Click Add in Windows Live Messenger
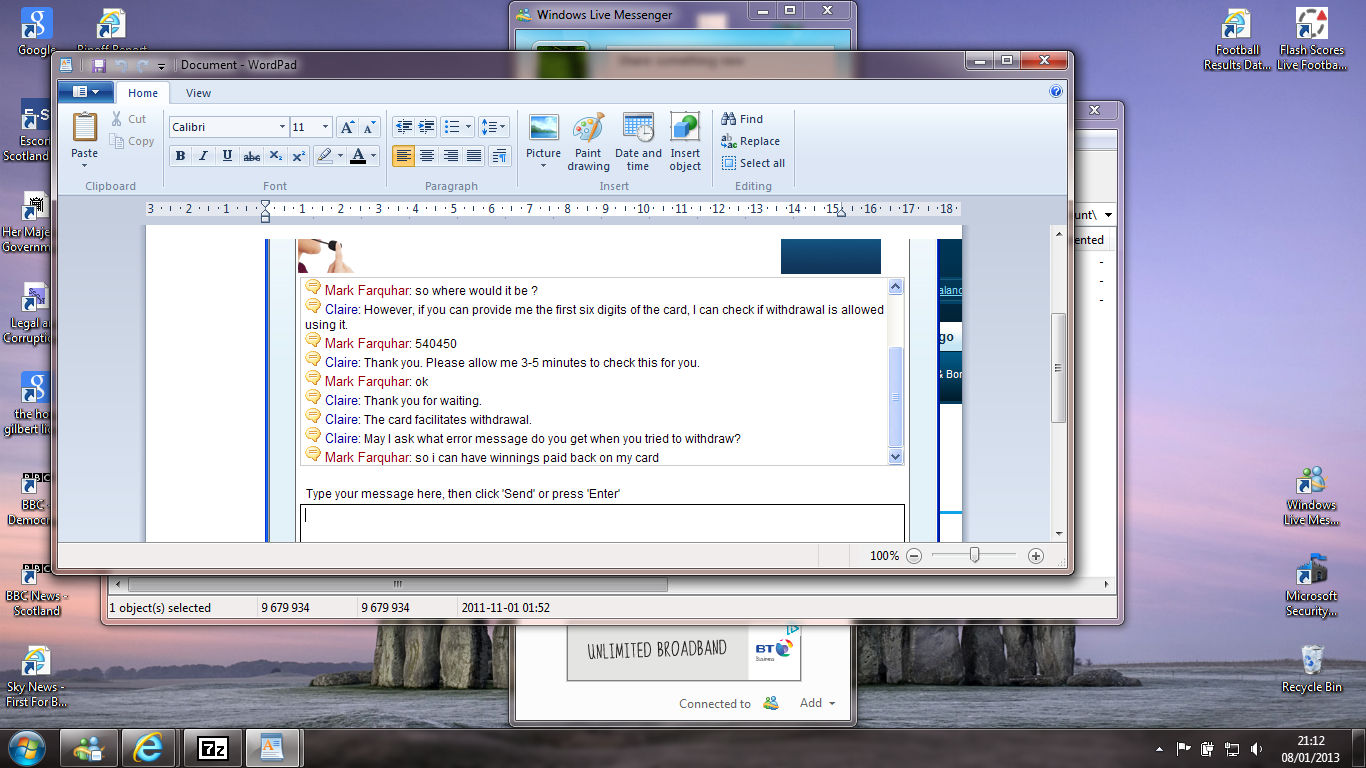This screenshot has width=1366, height=768. click(817, 703)
